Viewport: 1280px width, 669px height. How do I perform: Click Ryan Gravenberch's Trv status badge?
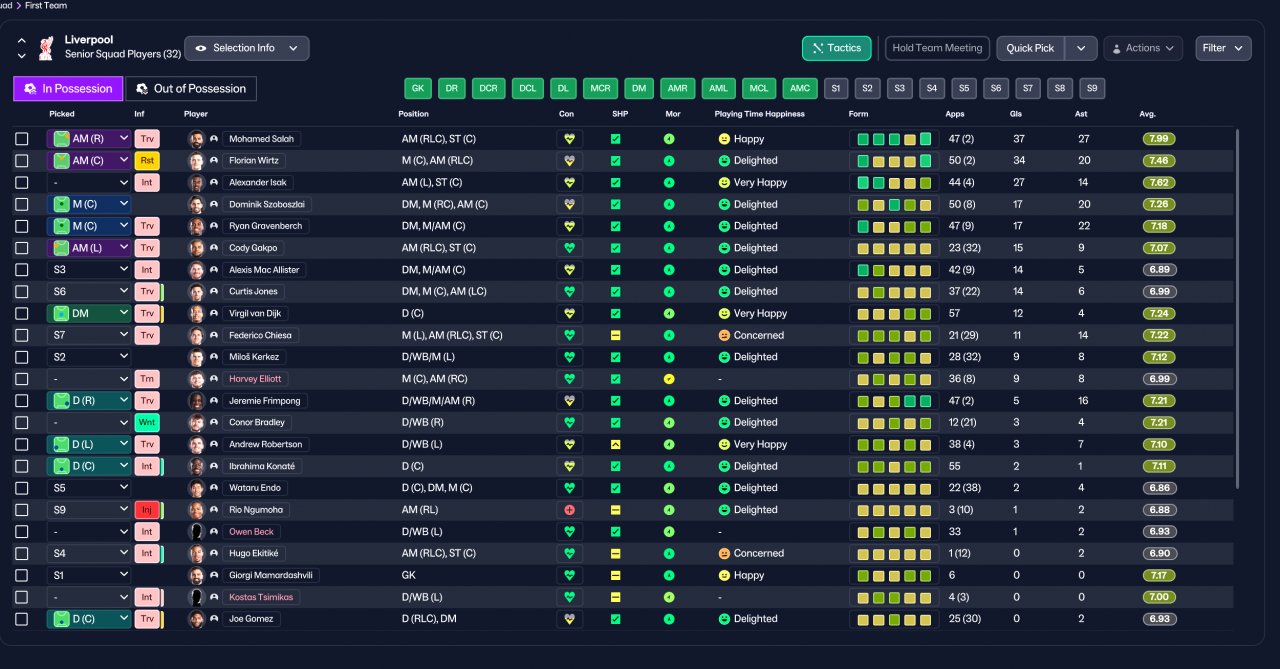(147, 227)
